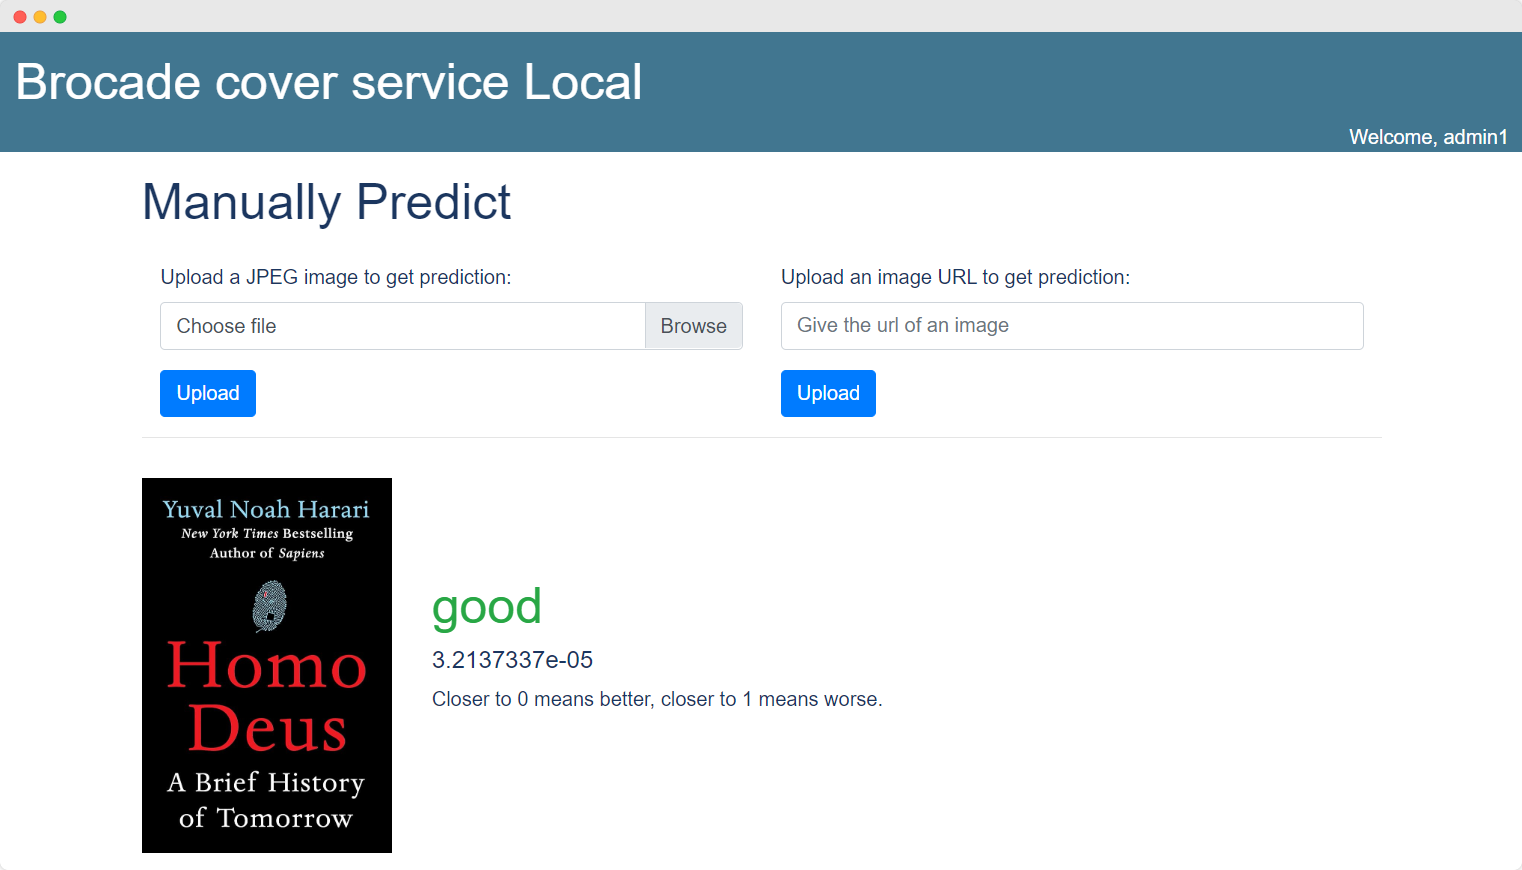Viewport: 1522px width, 870px height.
Task: Click the Brocade cover service Local title
Action: (328, 82)
